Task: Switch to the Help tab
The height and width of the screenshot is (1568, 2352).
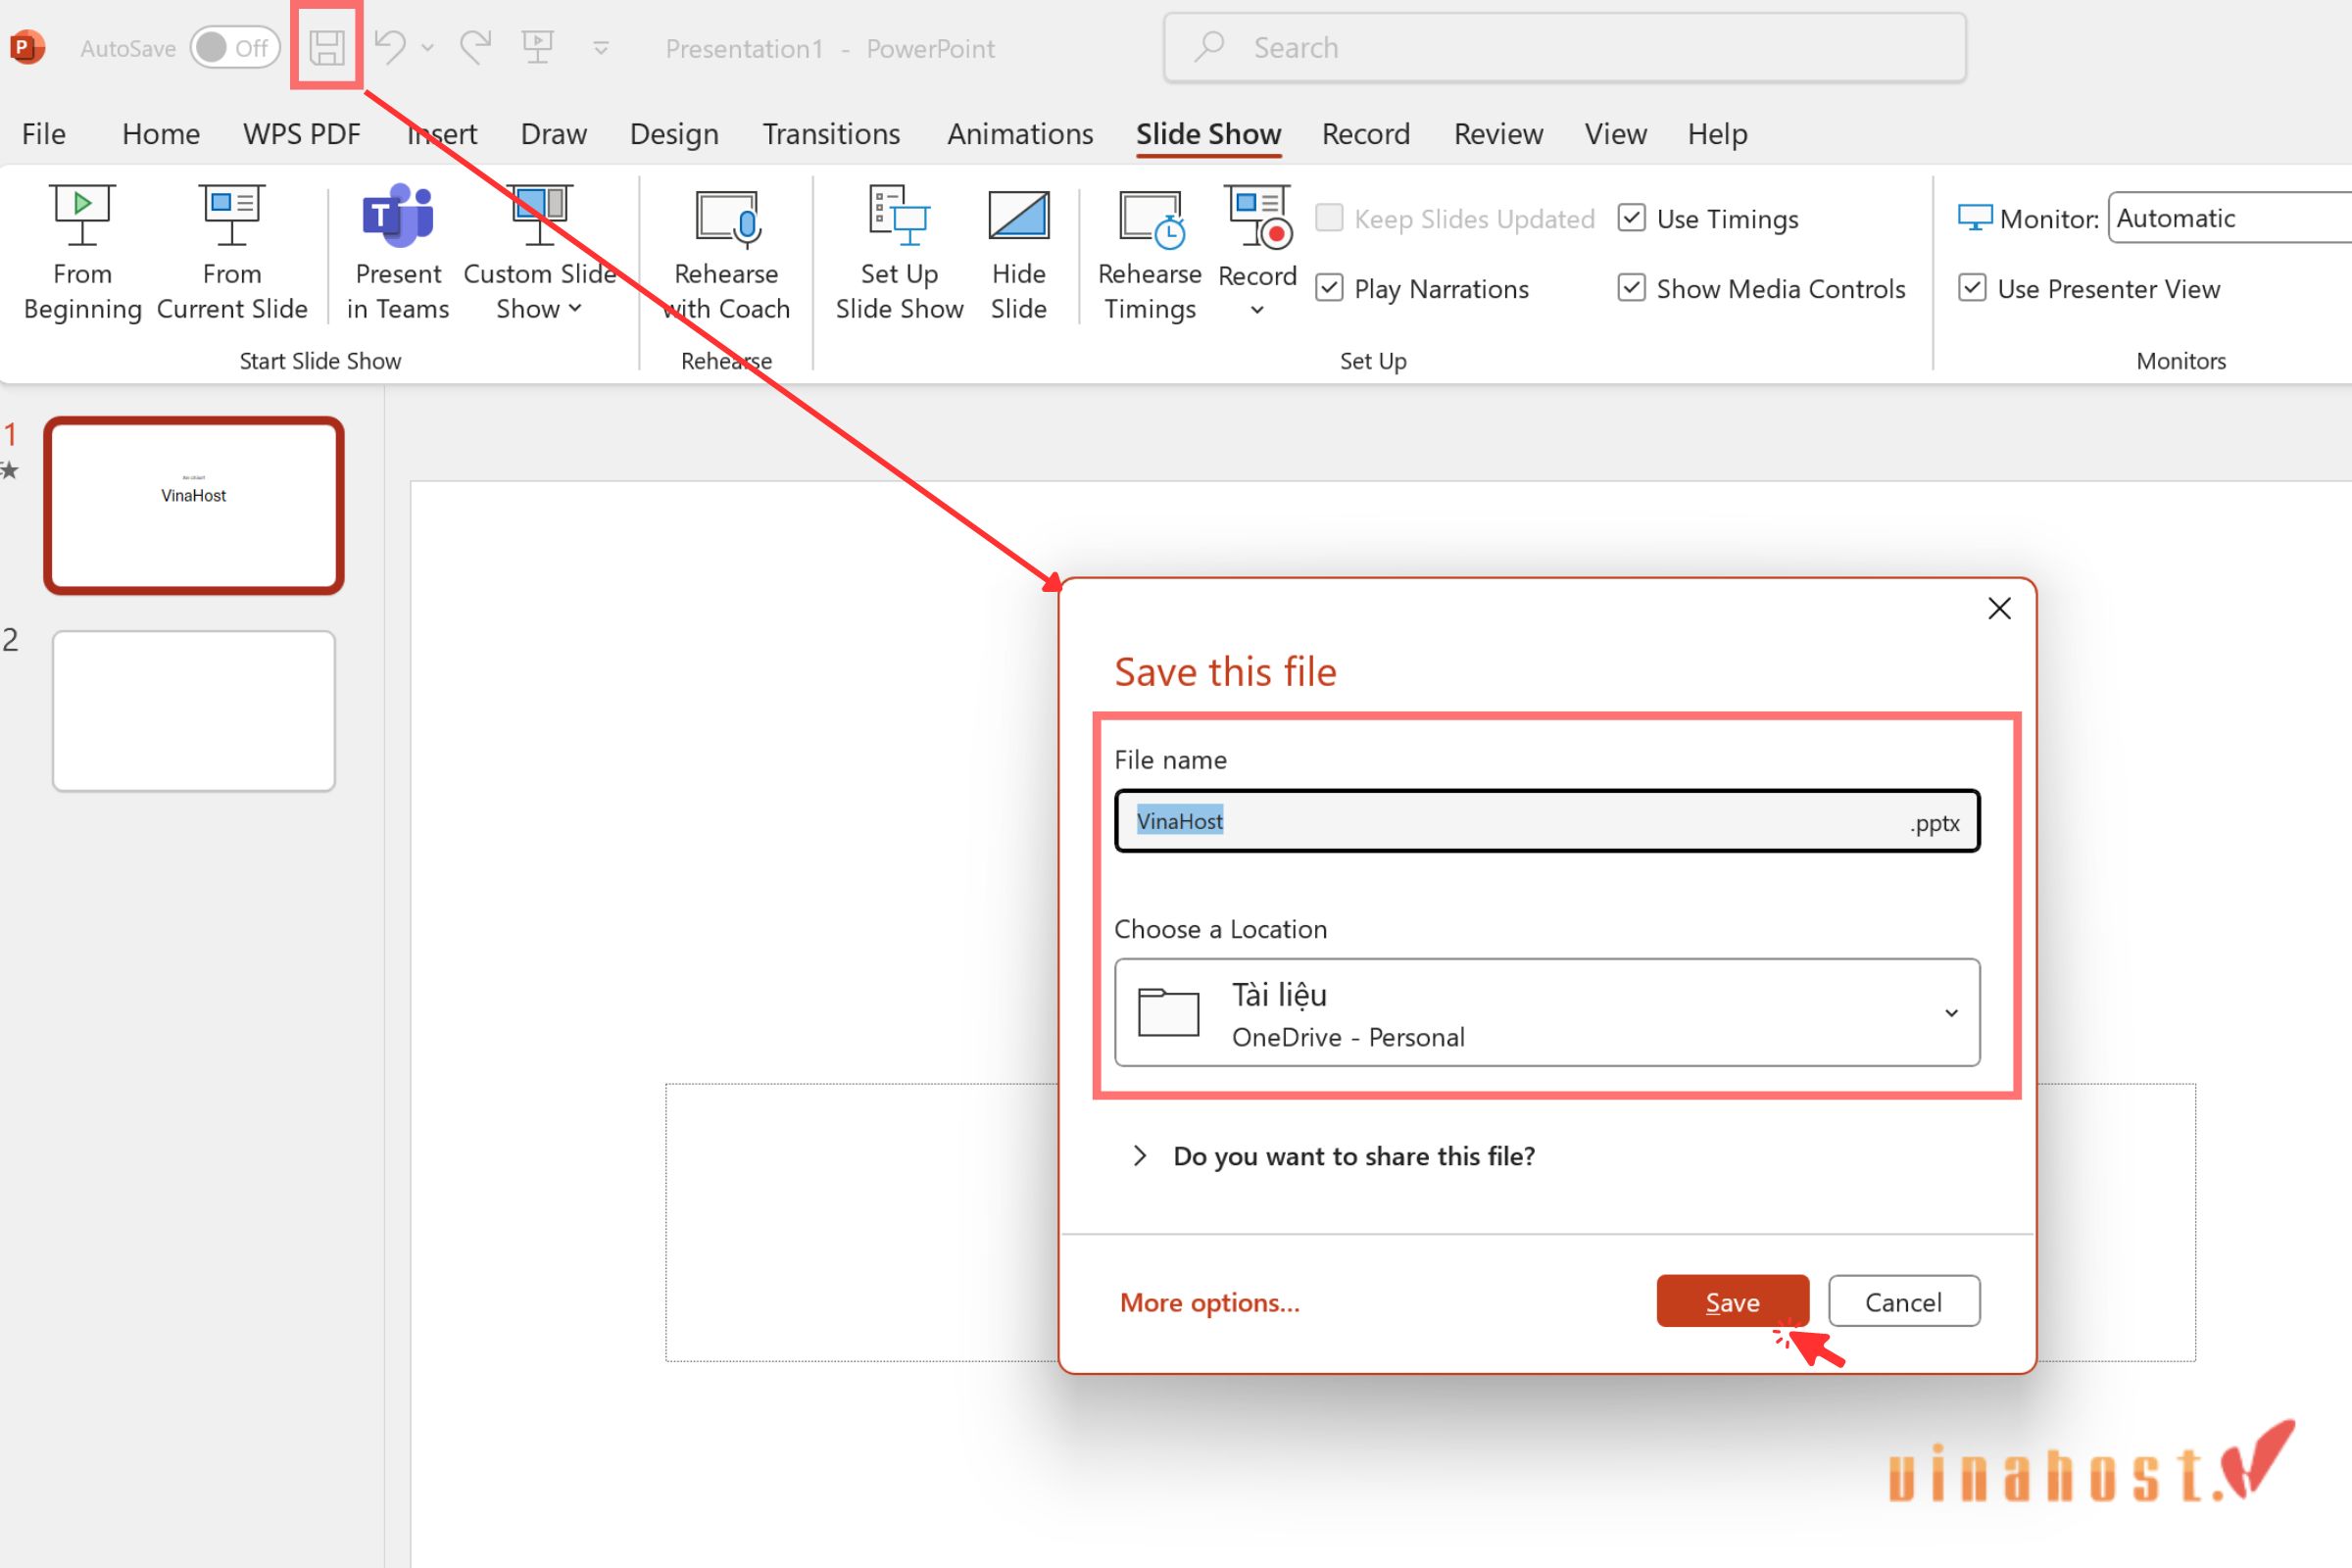Action: tap(1717, 134)
